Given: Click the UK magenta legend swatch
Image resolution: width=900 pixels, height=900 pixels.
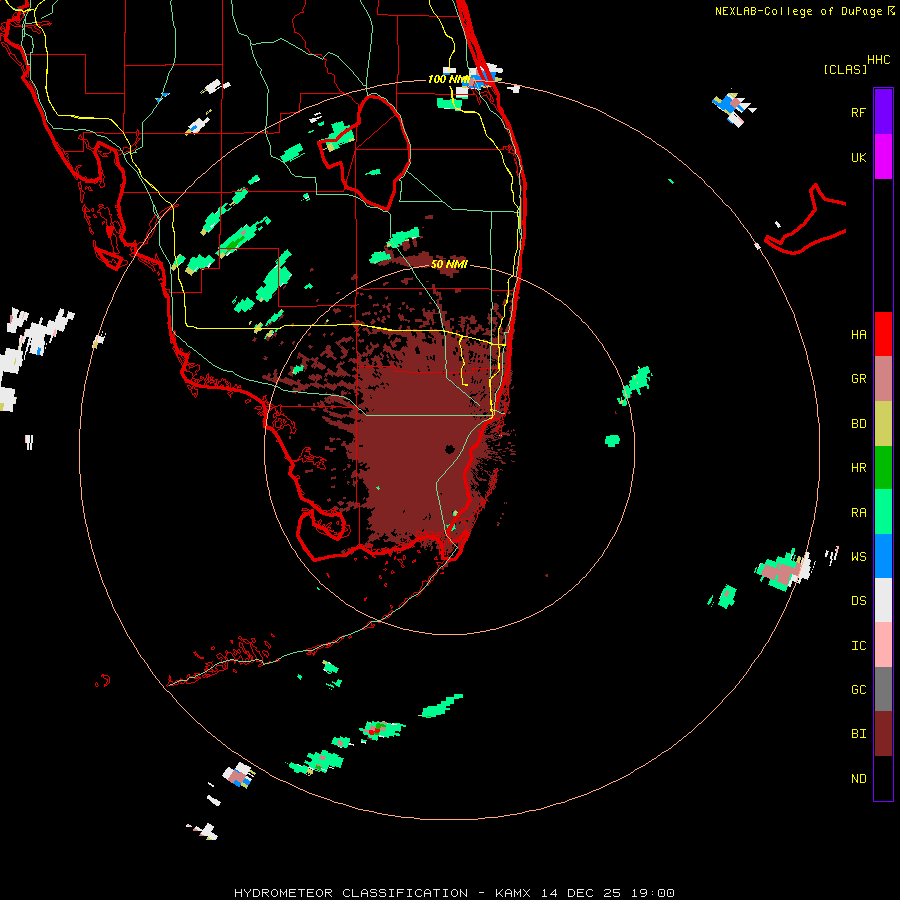Looking at the screenshot, I should tap(883, 157).
